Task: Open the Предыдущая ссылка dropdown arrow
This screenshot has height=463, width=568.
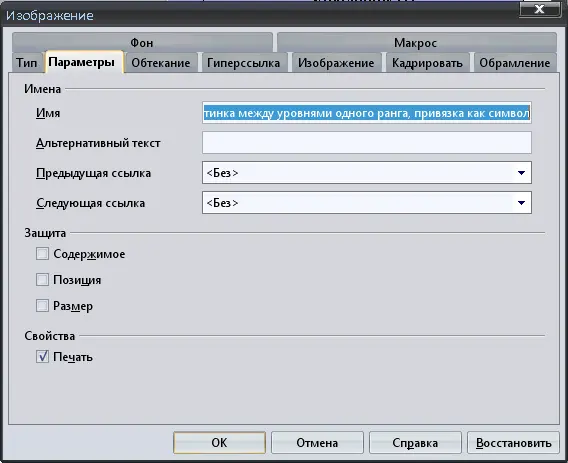Action: point(521,173)
